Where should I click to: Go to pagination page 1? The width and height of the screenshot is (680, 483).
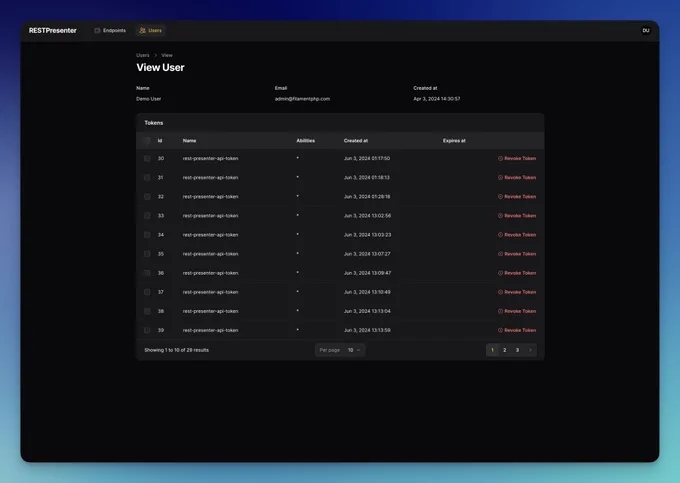[492, 350]
